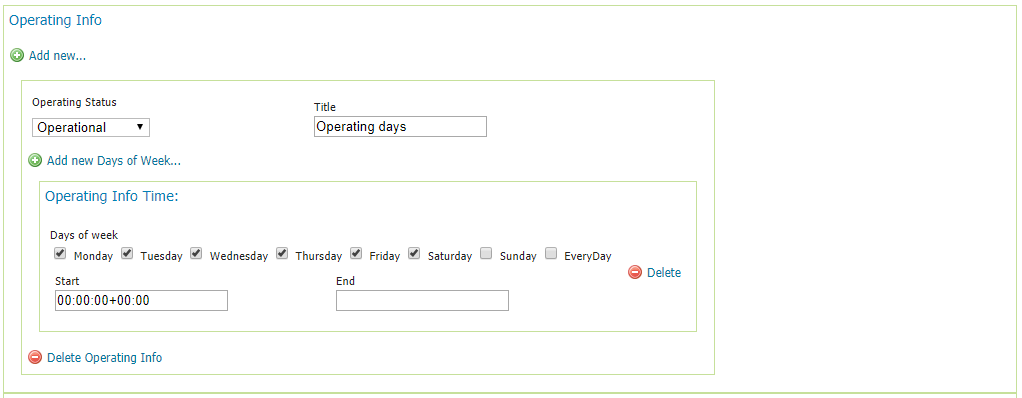Uncheck the Saturday checkbox

pos(415,253)
